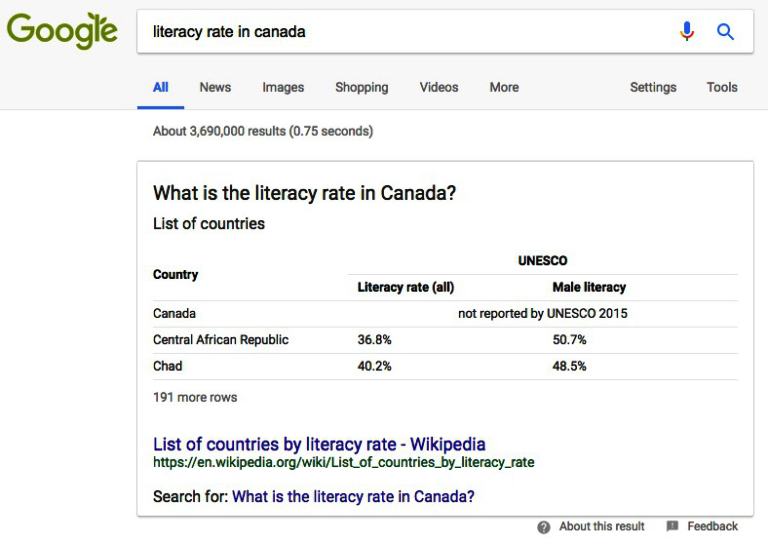This screenshot has height=544, width=768.
Task: Click the search query input field
Action: (400, 31)
